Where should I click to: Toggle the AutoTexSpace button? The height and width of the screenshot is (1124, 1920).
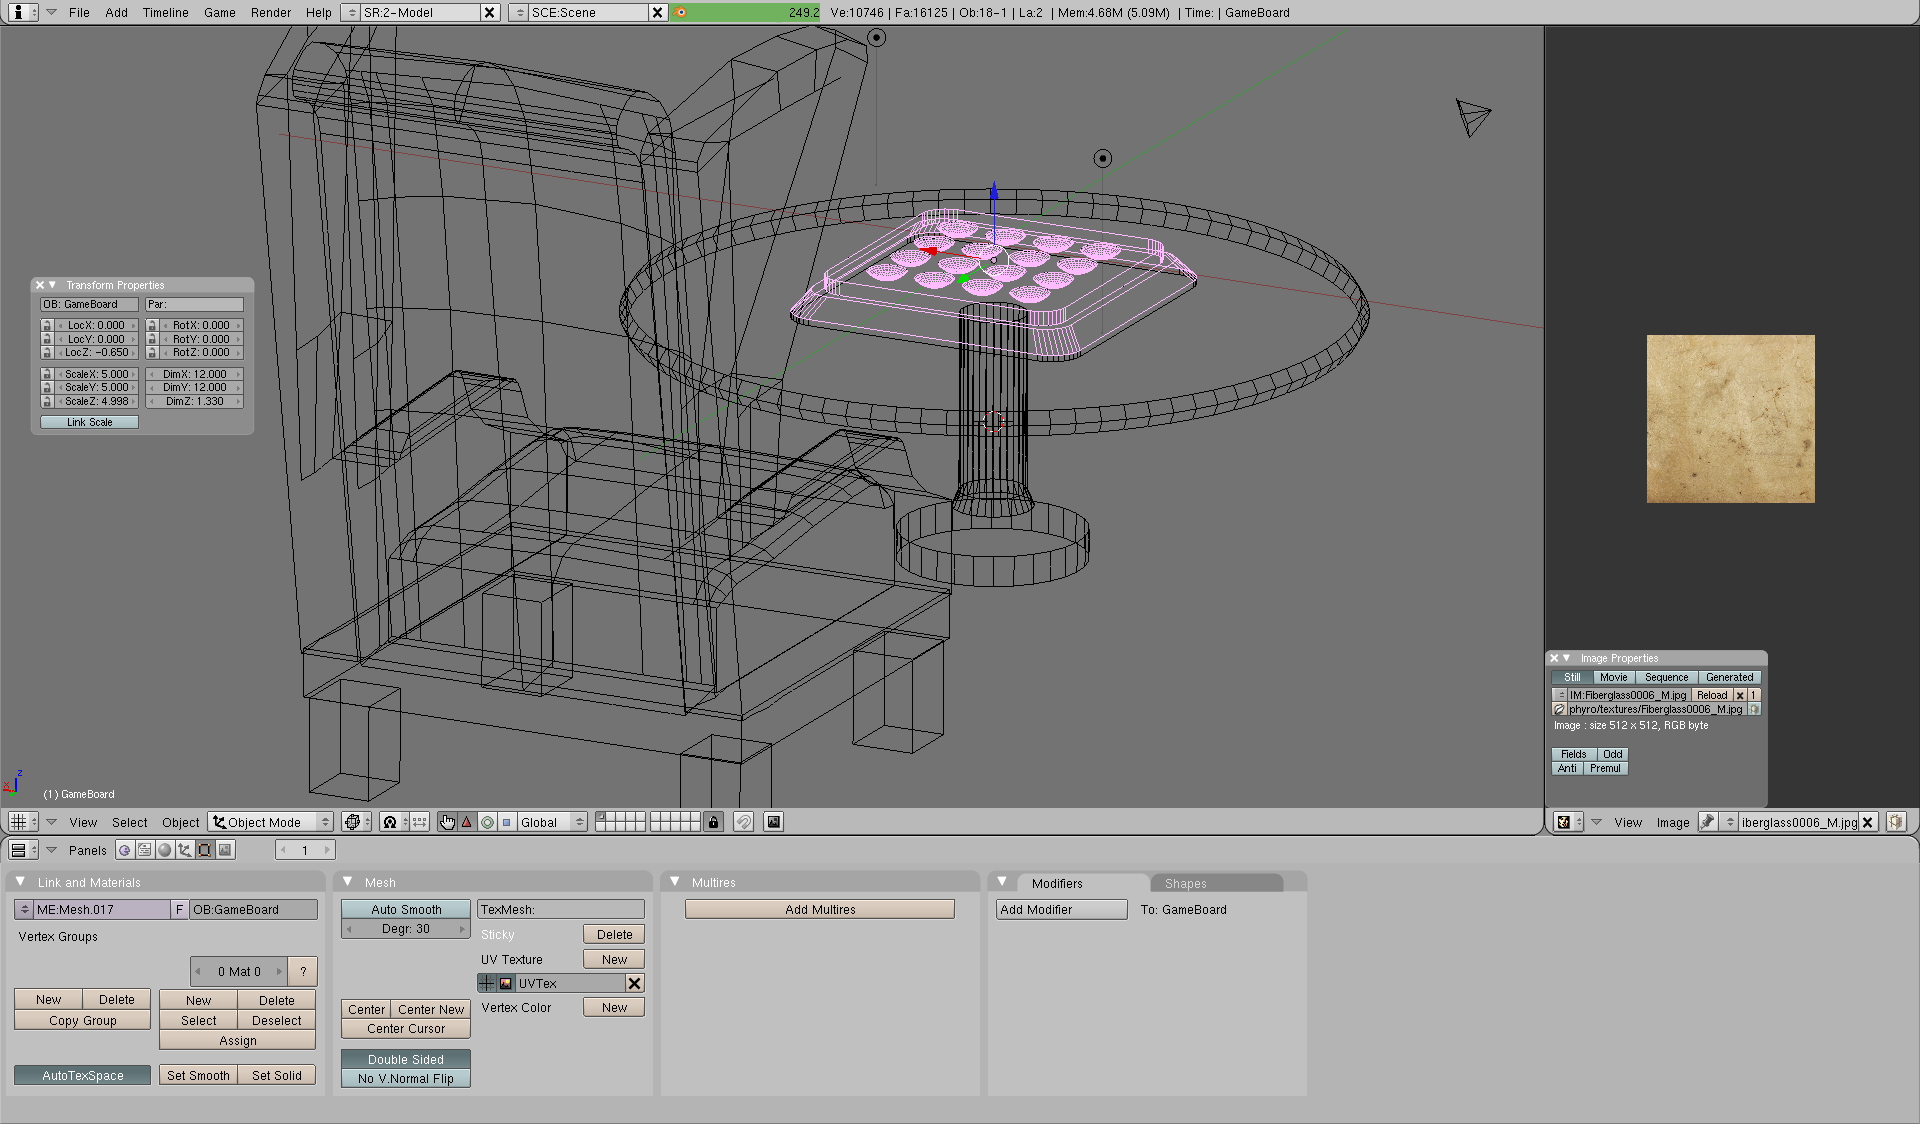point(82,1075)
